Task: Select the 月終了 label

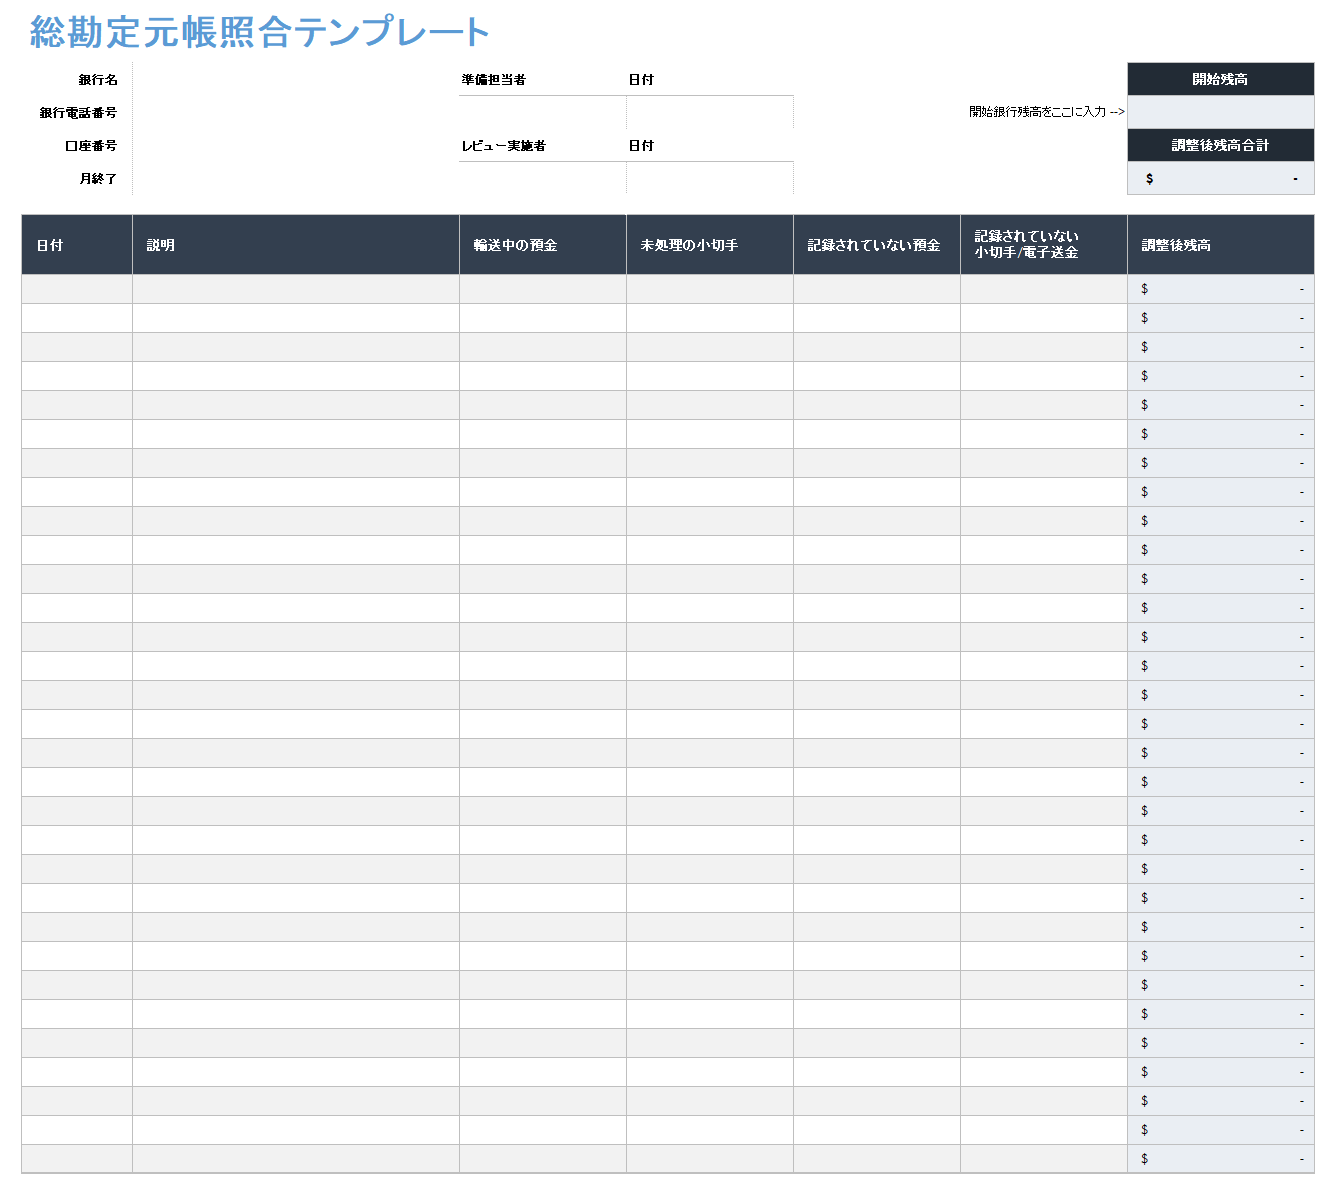Action: click(x=98, y=179)
